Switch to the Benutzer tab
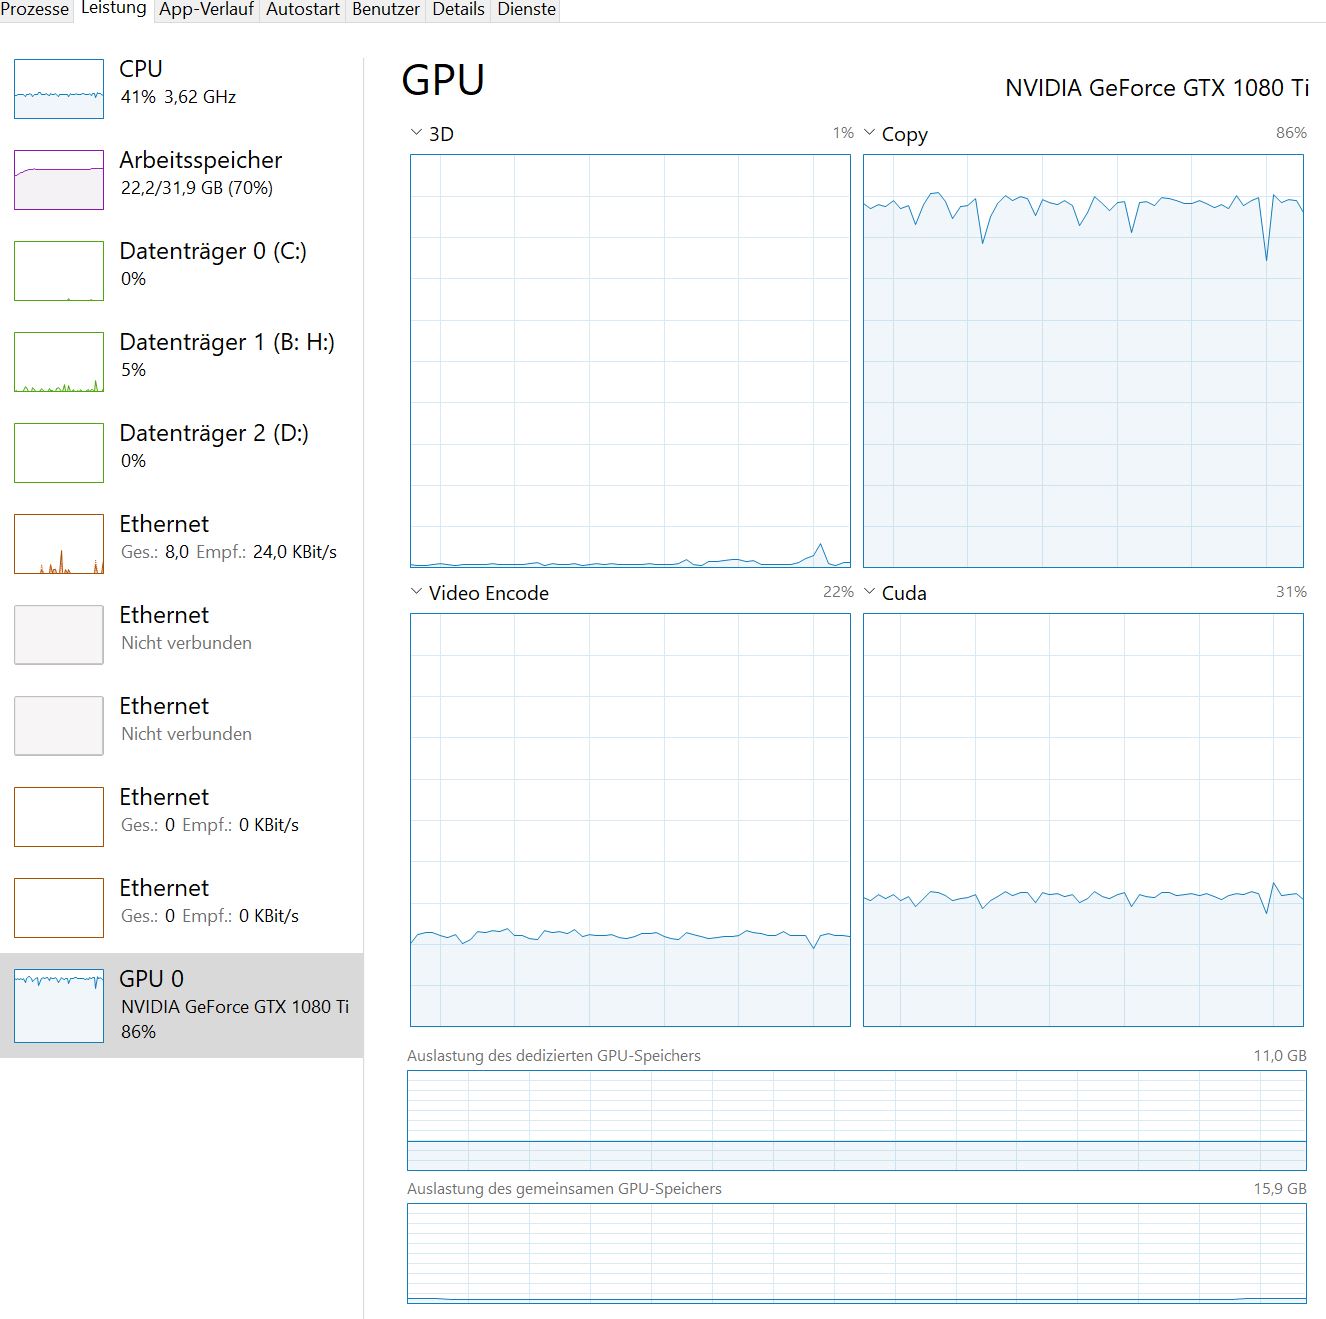The height and width of the screenshot is (1319, 1326). (386, 10)
